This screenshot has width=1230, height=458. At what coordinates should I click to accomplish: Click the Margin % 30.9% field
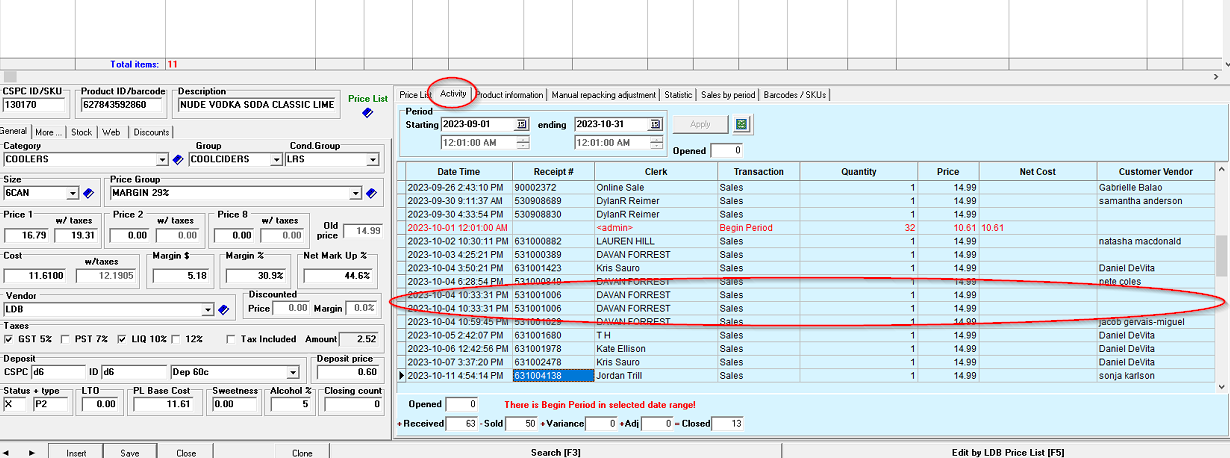tap(257, 275)
